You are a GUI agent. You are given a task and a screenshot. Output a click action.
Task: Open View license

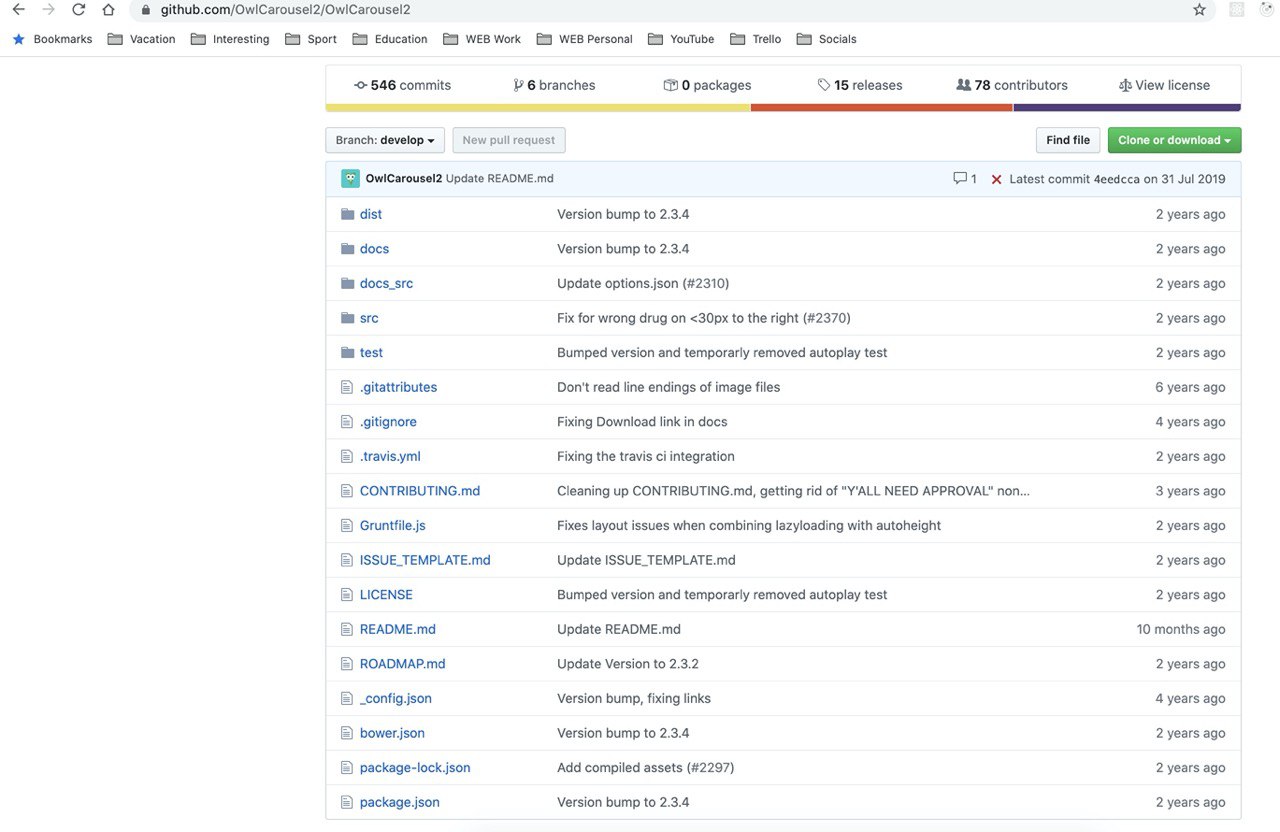tap(1164, 85)
